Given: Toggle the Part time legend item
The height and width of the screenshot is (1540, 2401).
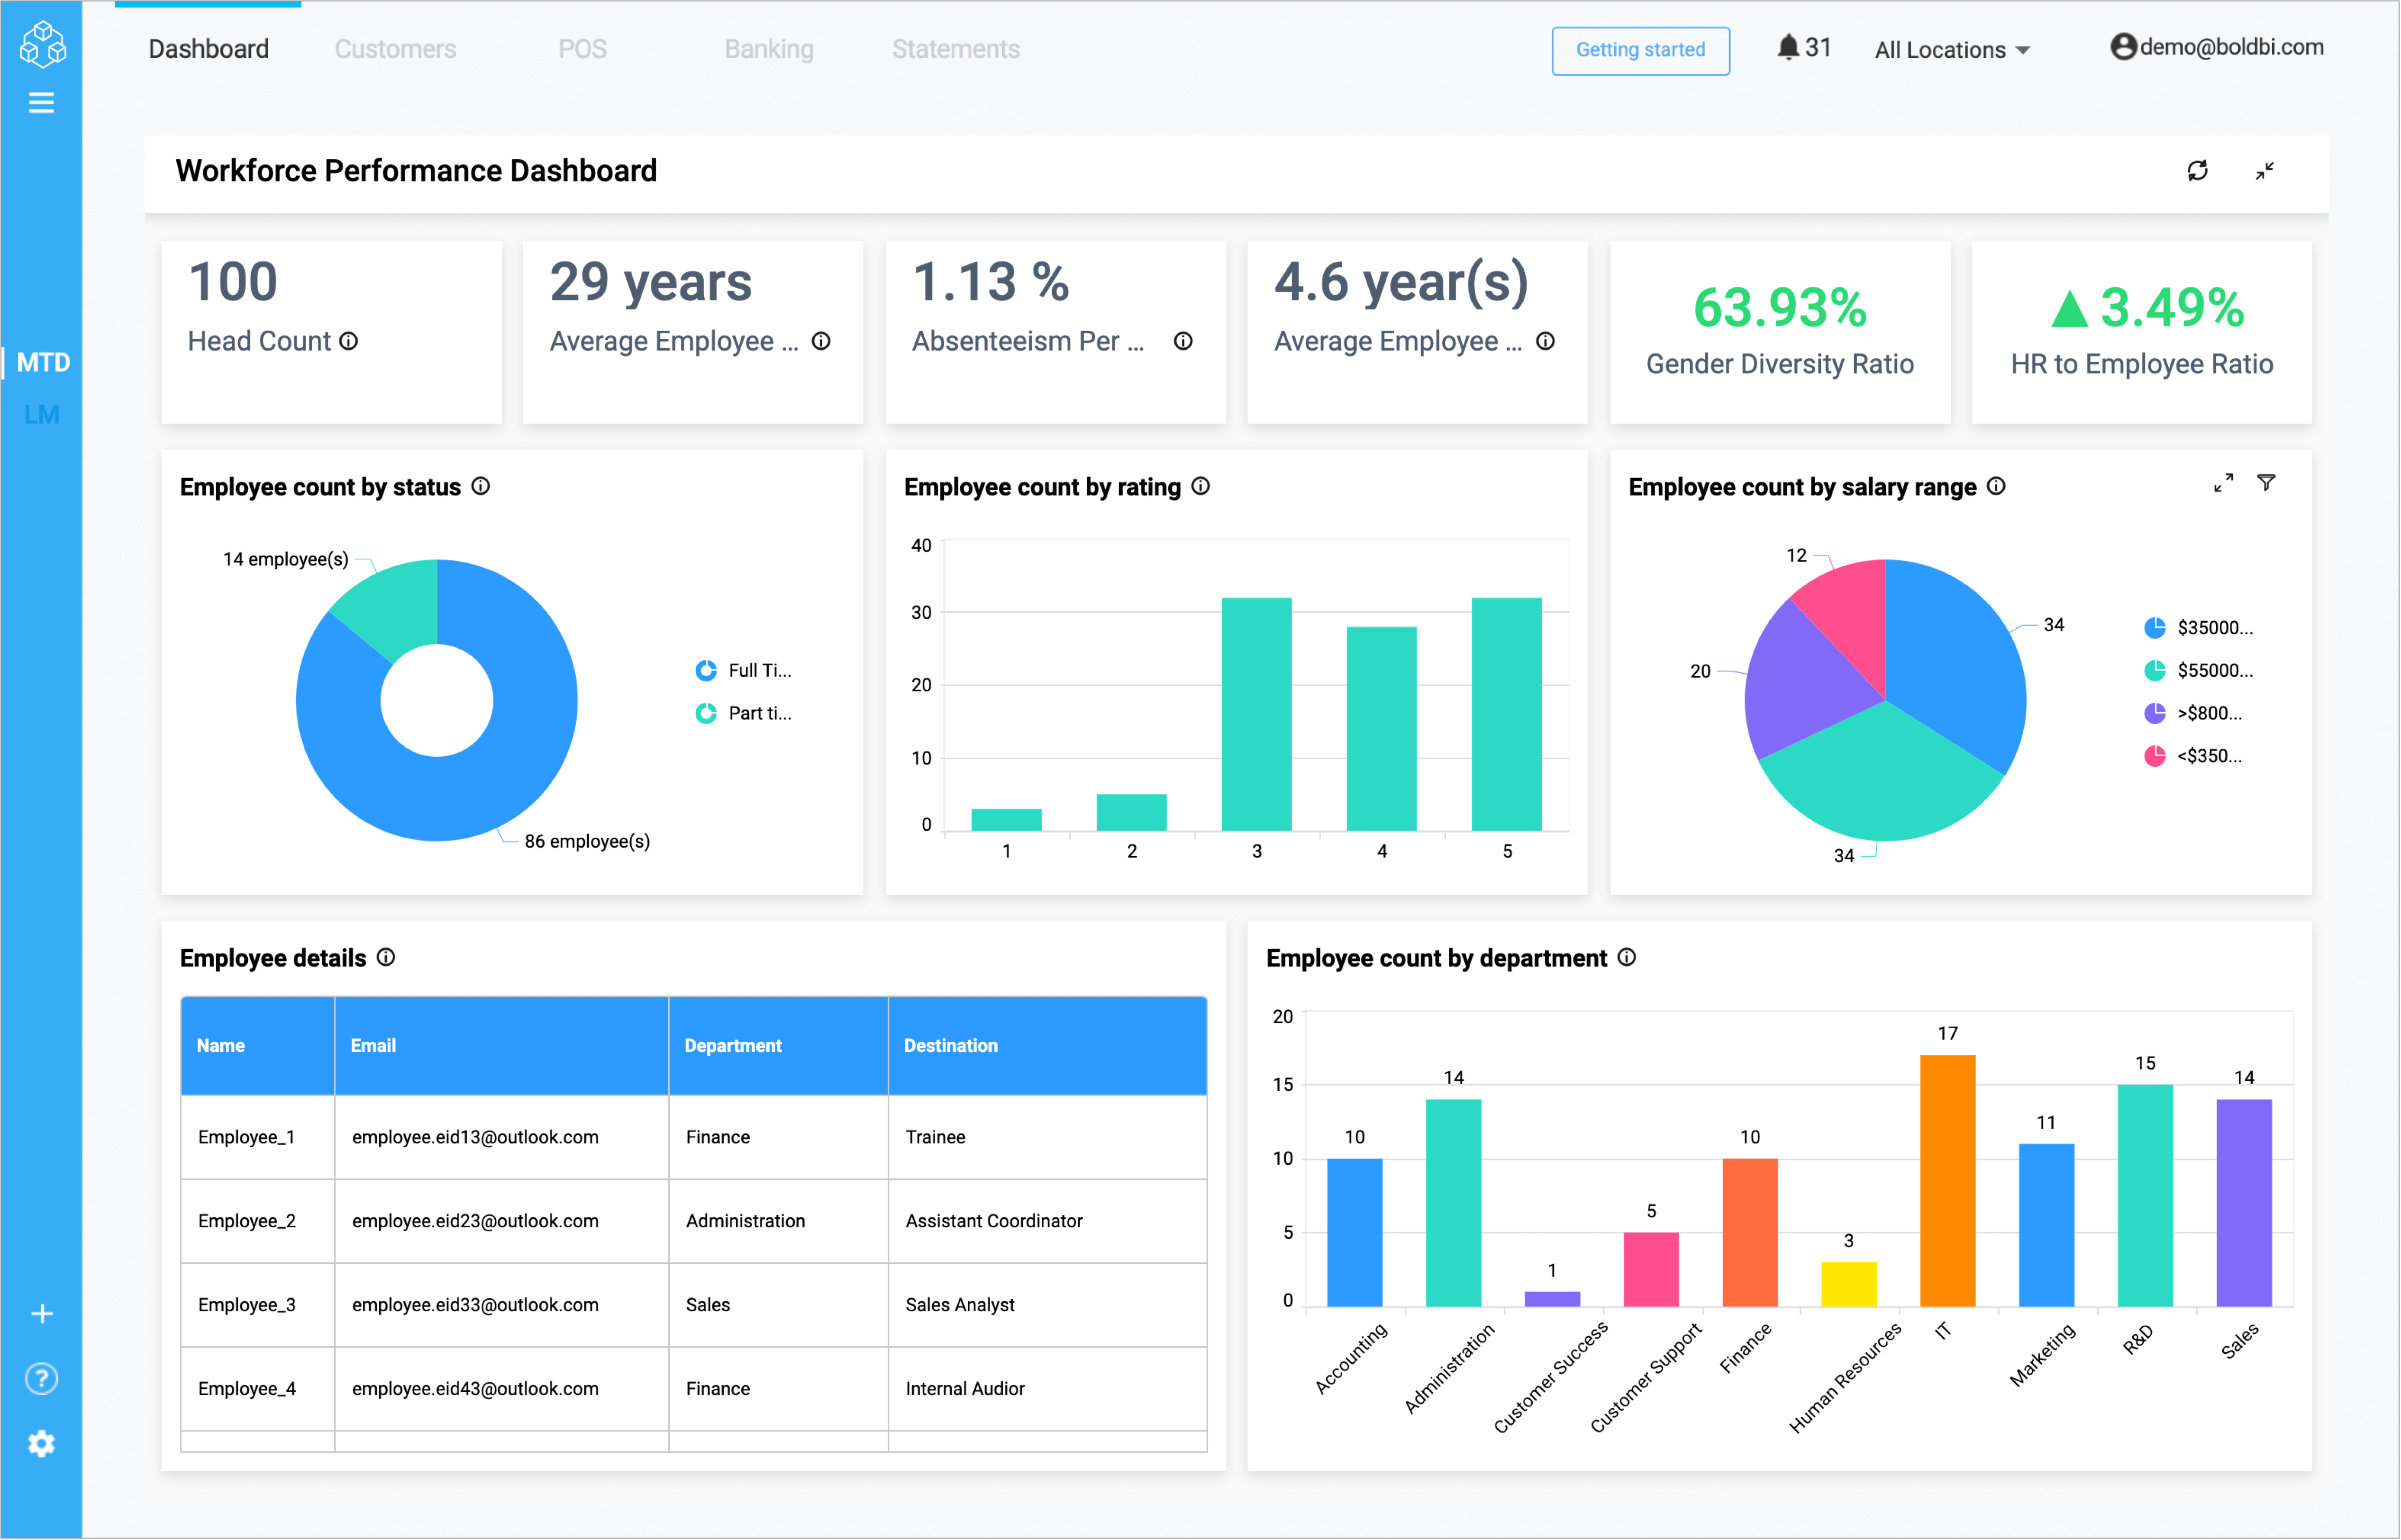Looking at the screenshot, I should [745, 713].
